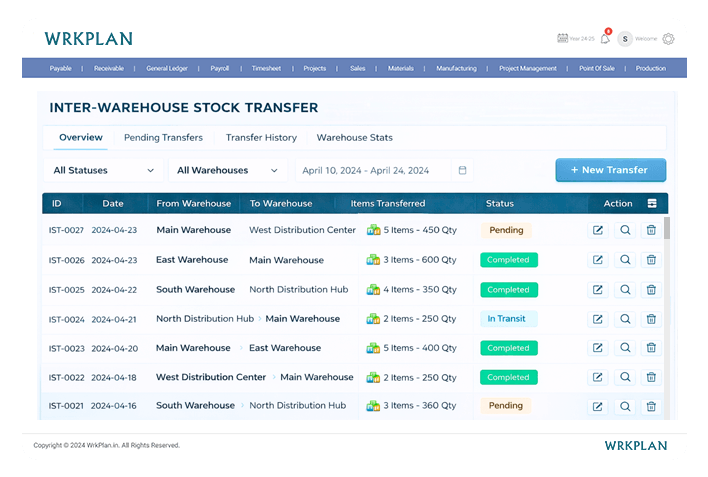Open the Sales menu

pyautogui.click(x=358, y=68)
